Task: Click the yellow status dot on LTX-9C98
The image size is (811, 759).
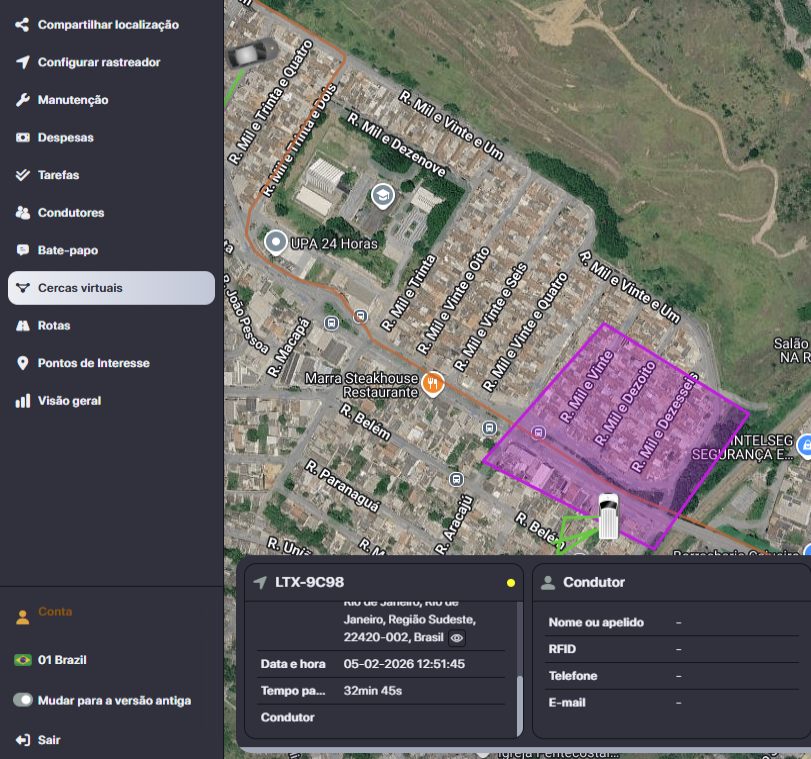Action: [511, 583]
